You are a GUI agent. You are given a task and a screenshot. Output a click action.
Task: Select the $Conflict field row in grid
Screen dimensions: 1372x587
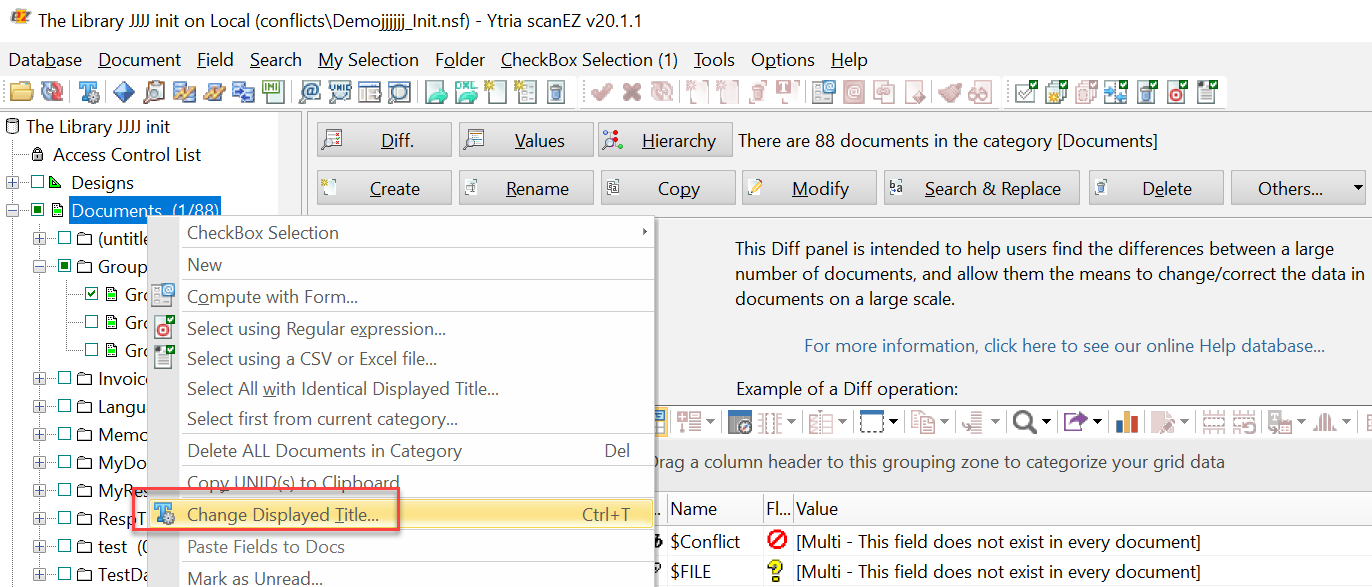705,542
